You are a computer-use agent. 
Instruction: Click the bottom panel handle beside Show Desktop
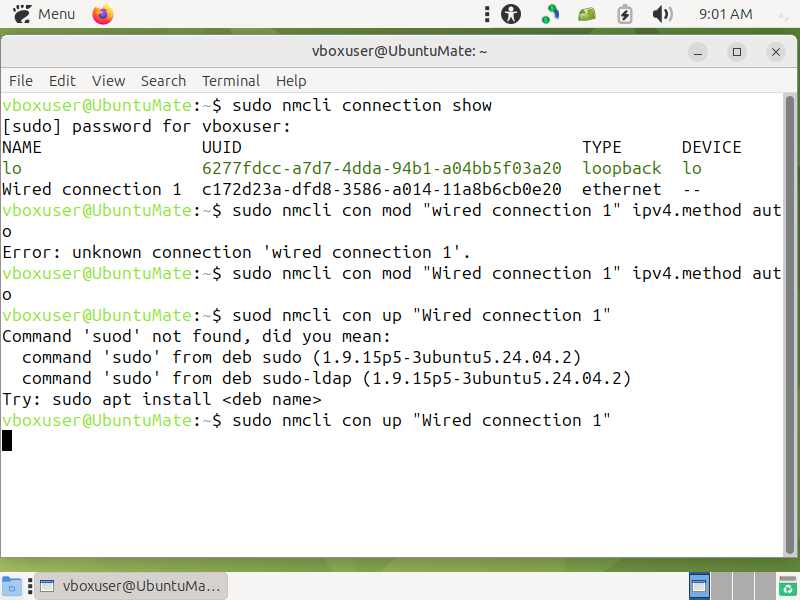(x=30, y=586)
